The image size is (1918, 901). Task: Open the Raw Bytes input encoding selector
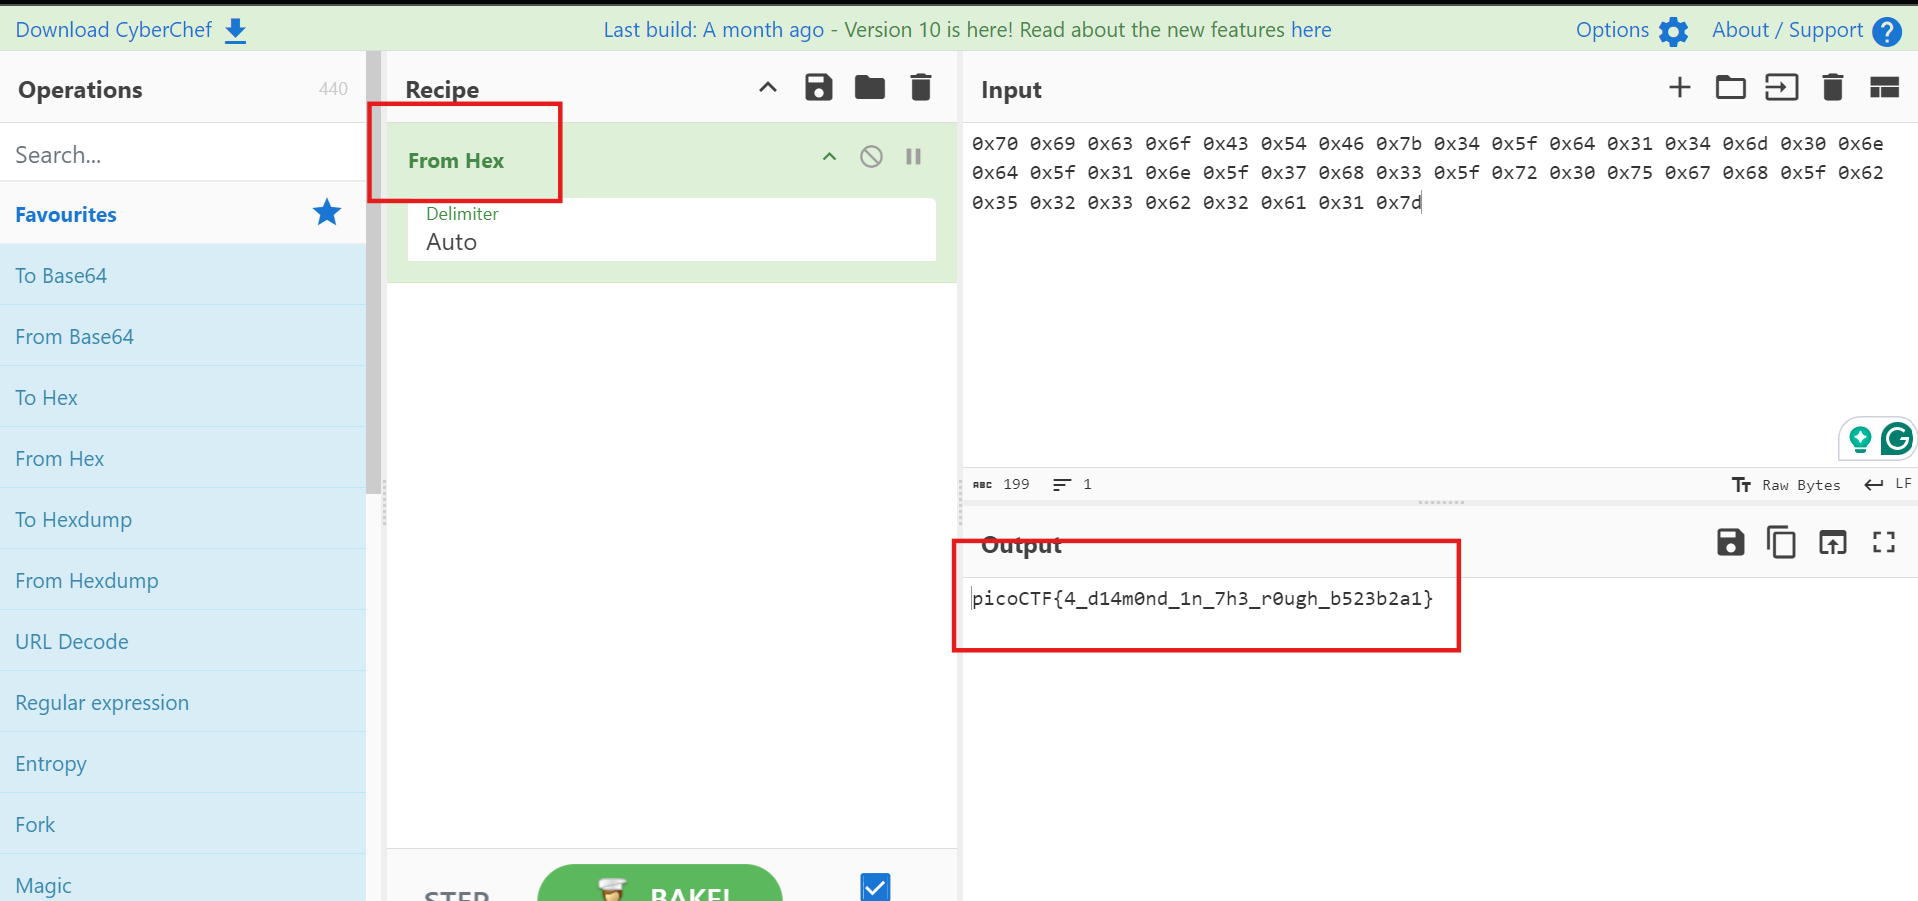(x=1786, y=485)
